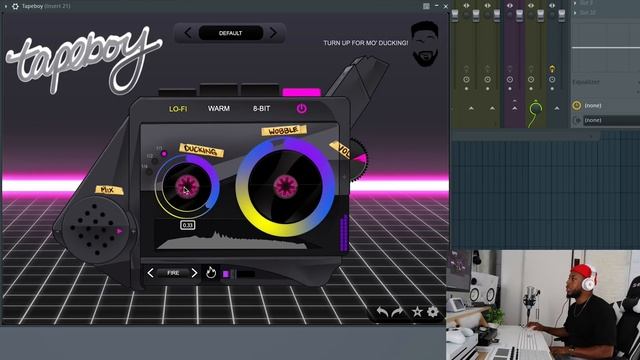
Task: Click the green send knob in the mixer
Action: pyautogui.click(x=536, y=108)
